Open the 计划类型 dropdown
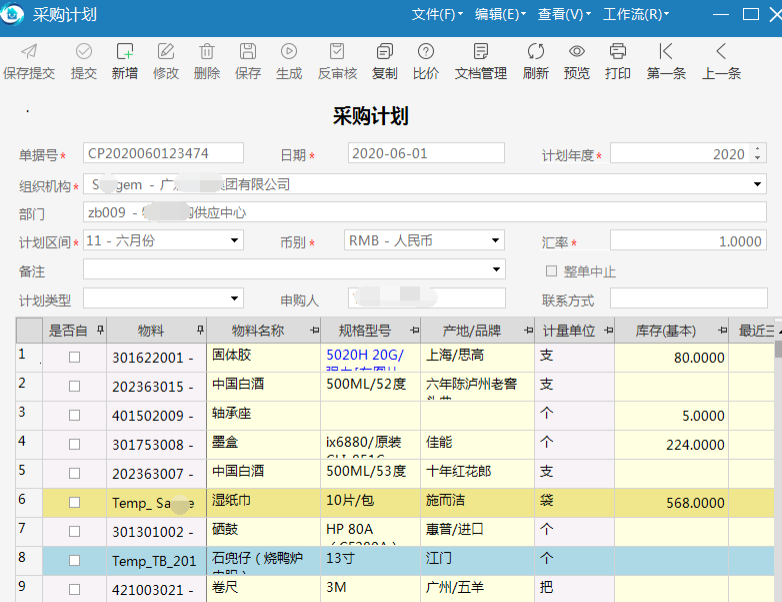This screenshot has width=782, height=602. click(234, 298)
